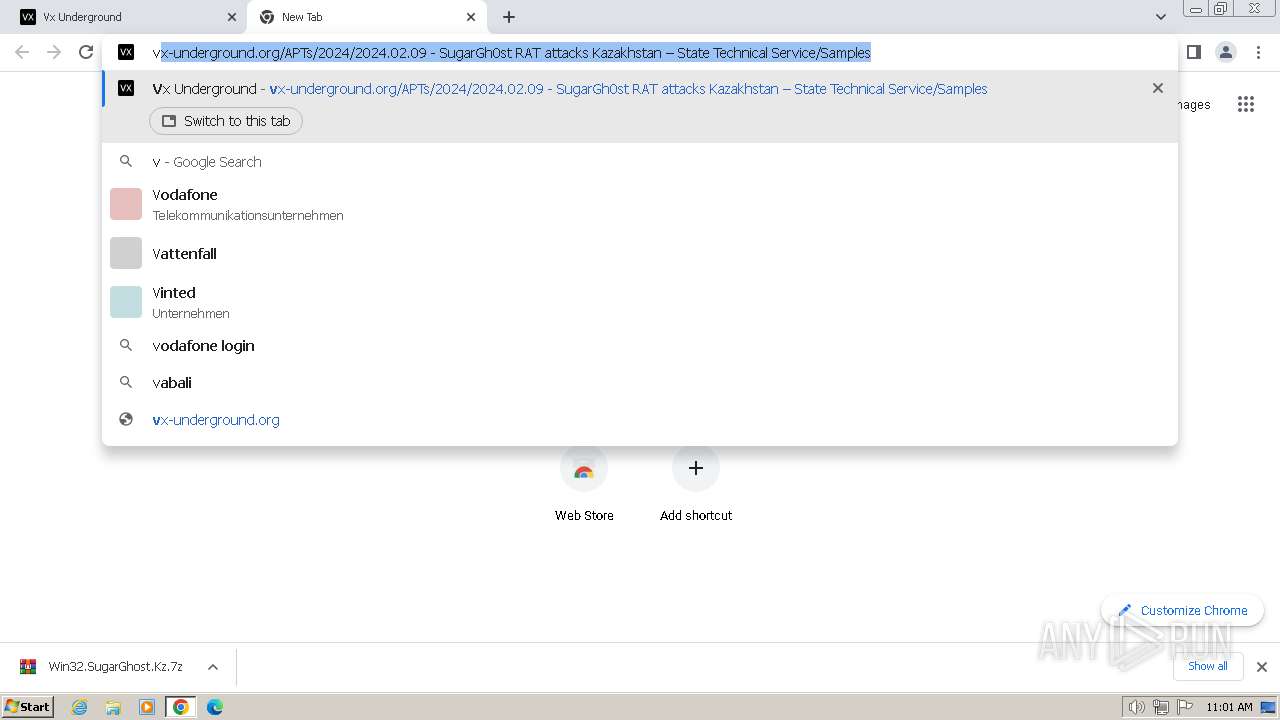1280x720 pixels.
Task: Click the 11:01 AM system clock
Action: click(1229, 707)
